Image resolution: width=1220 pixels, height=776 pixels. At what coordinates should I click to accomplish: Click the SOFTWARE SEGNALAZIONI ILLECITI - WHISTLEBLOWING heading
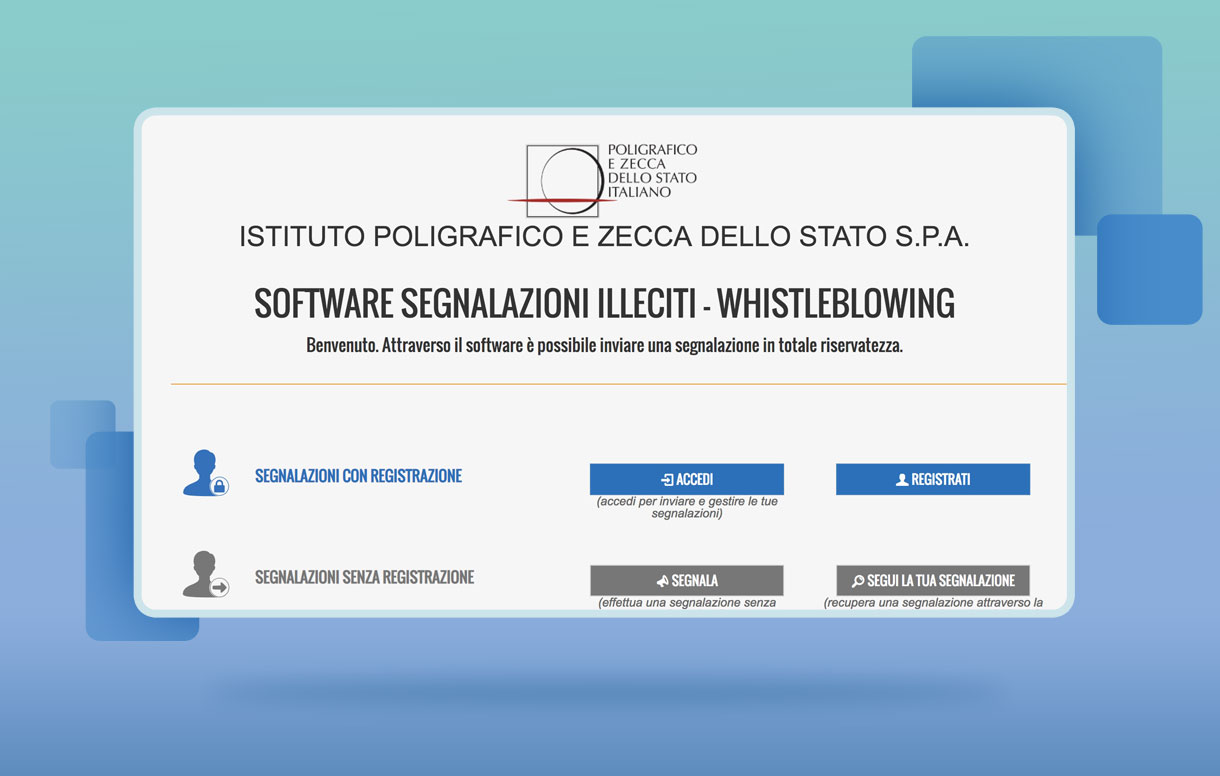tap(604, 304)
